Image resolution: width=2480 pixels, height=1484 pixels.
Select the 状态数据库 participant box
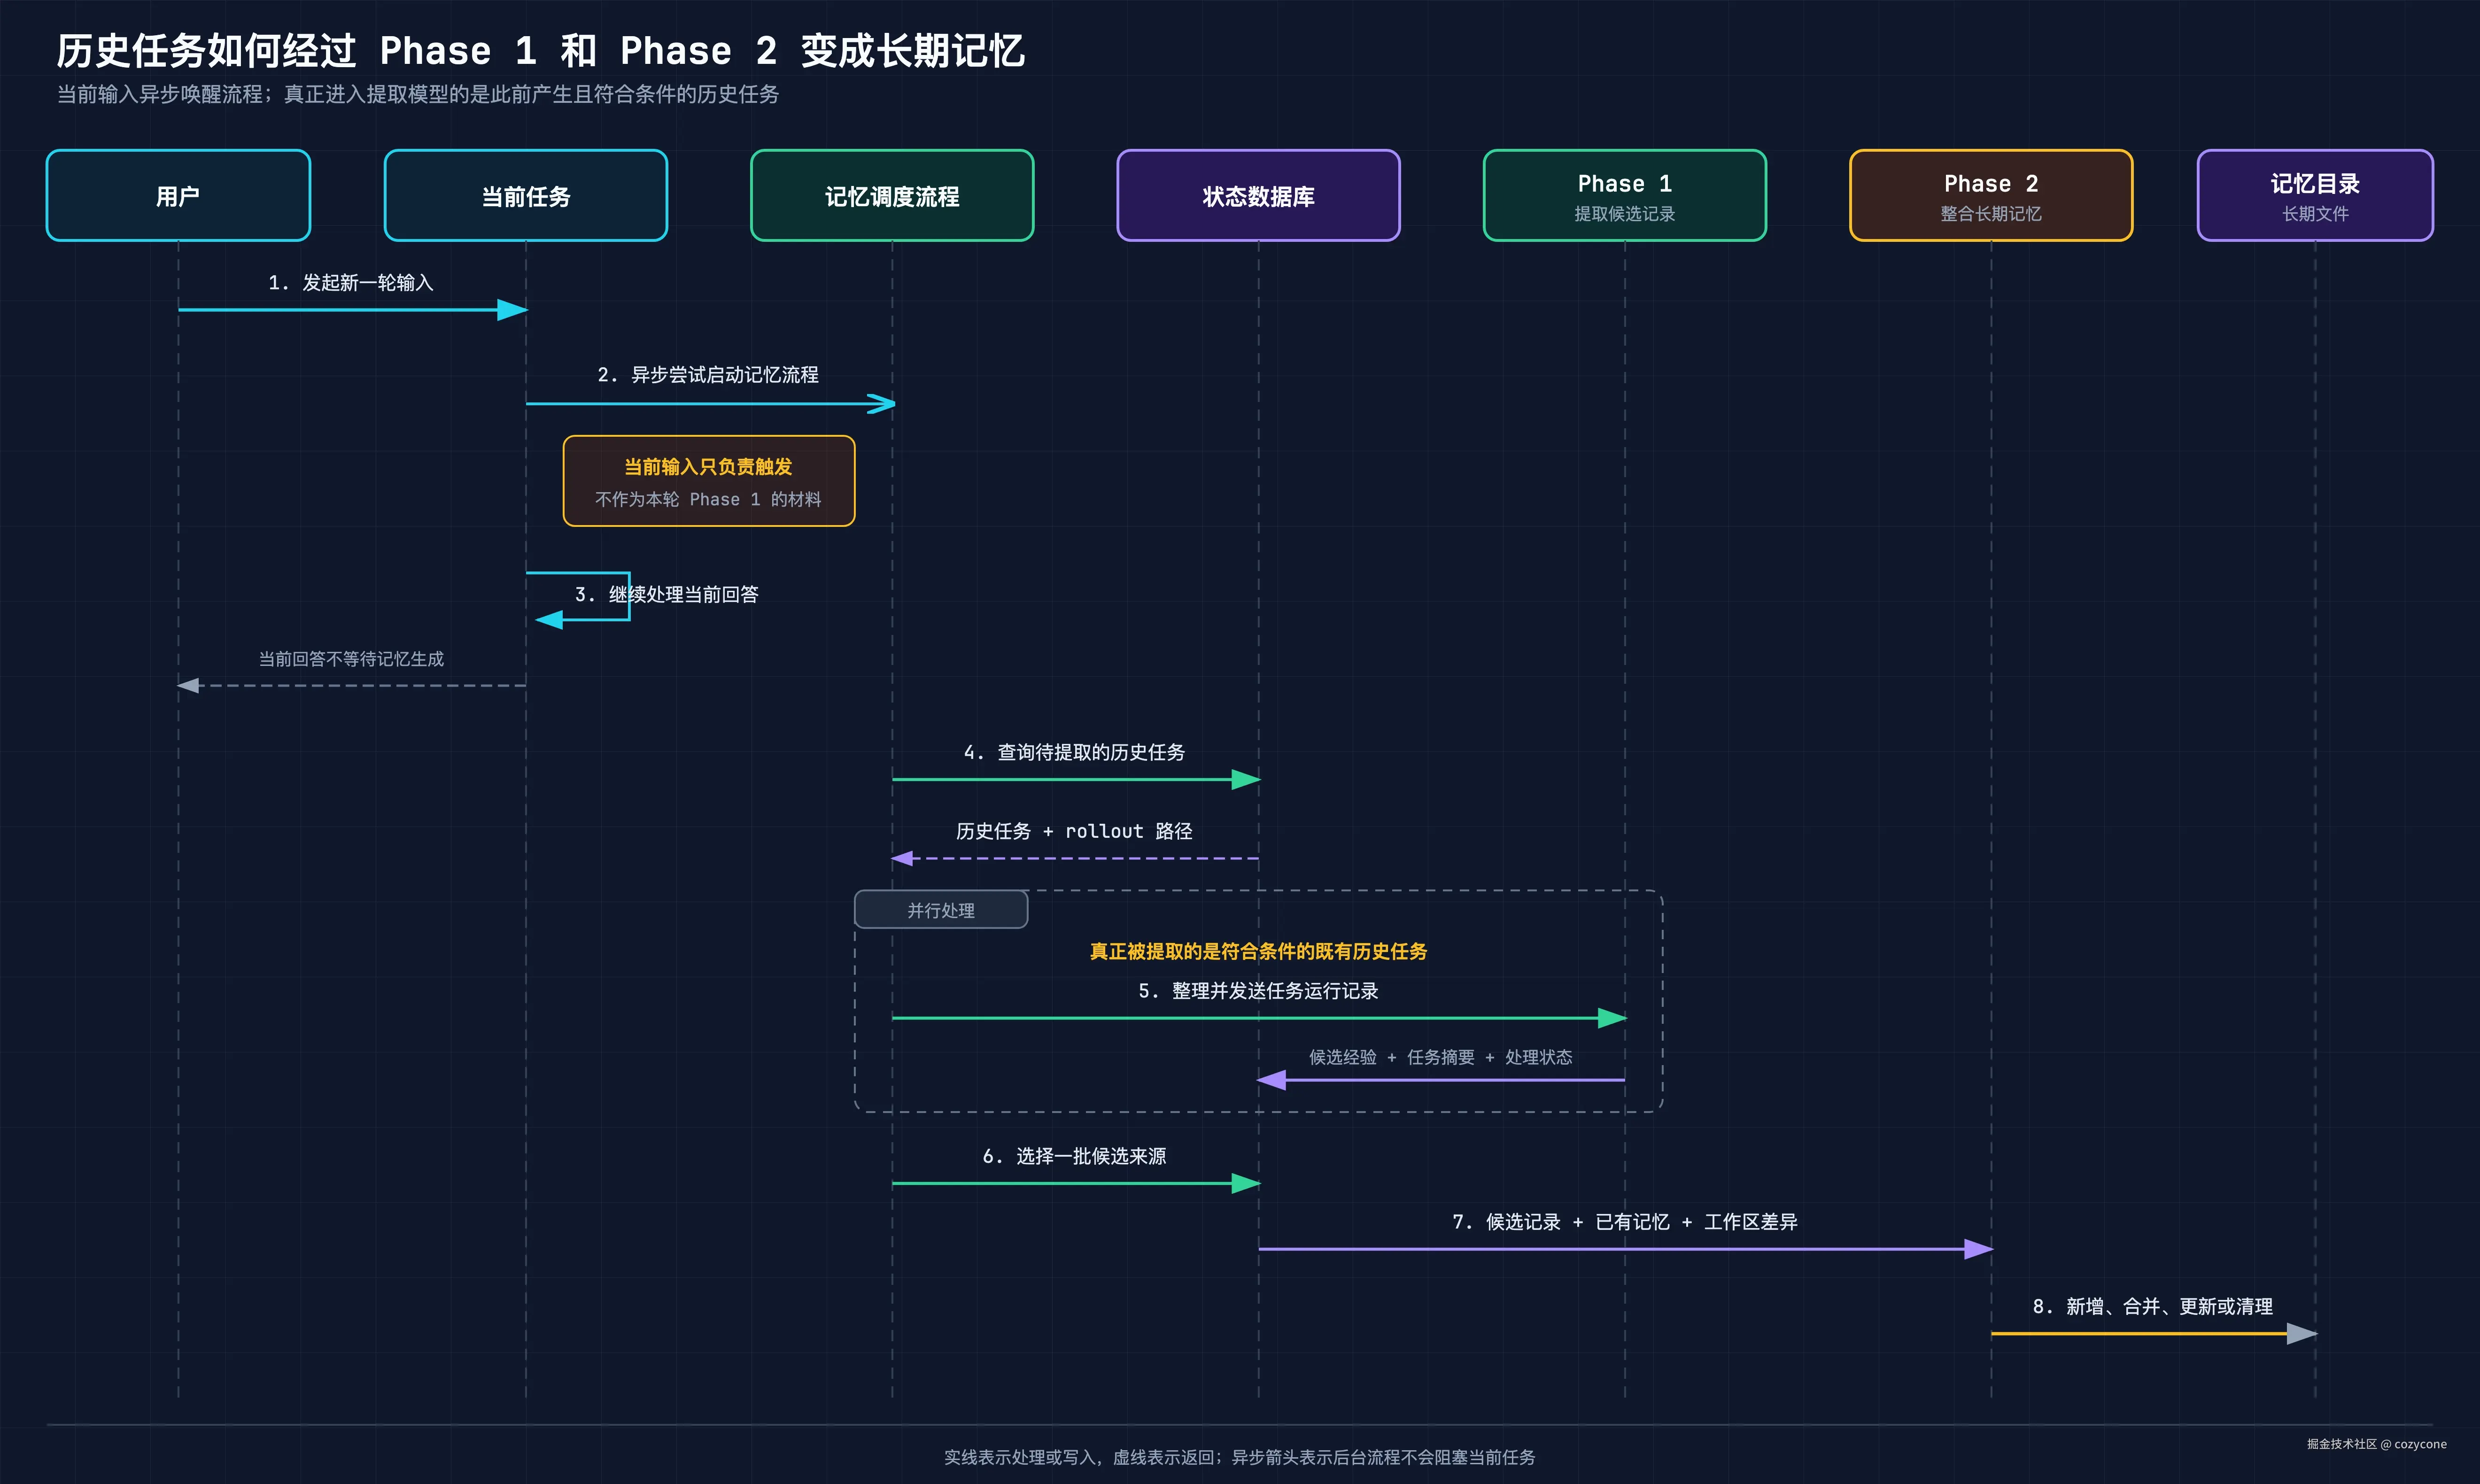(1258, 196)
